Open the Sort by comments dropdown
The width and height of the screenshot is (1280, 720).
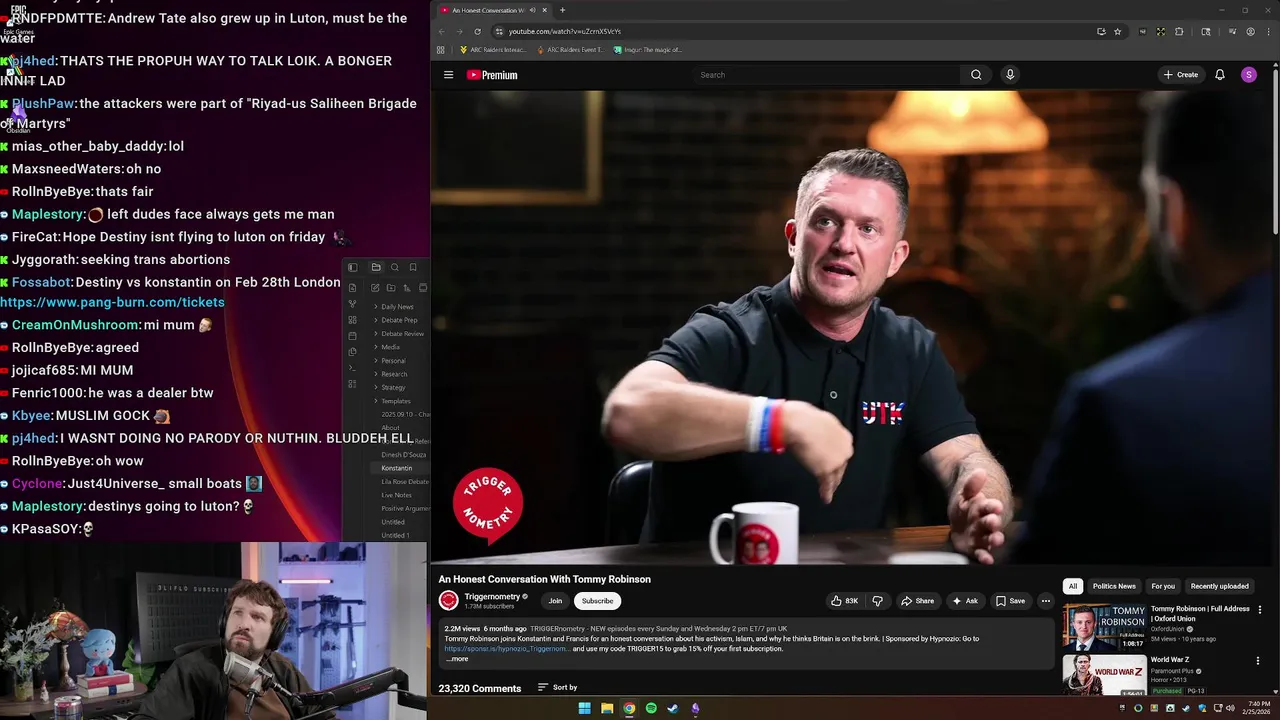click(558, 687)
